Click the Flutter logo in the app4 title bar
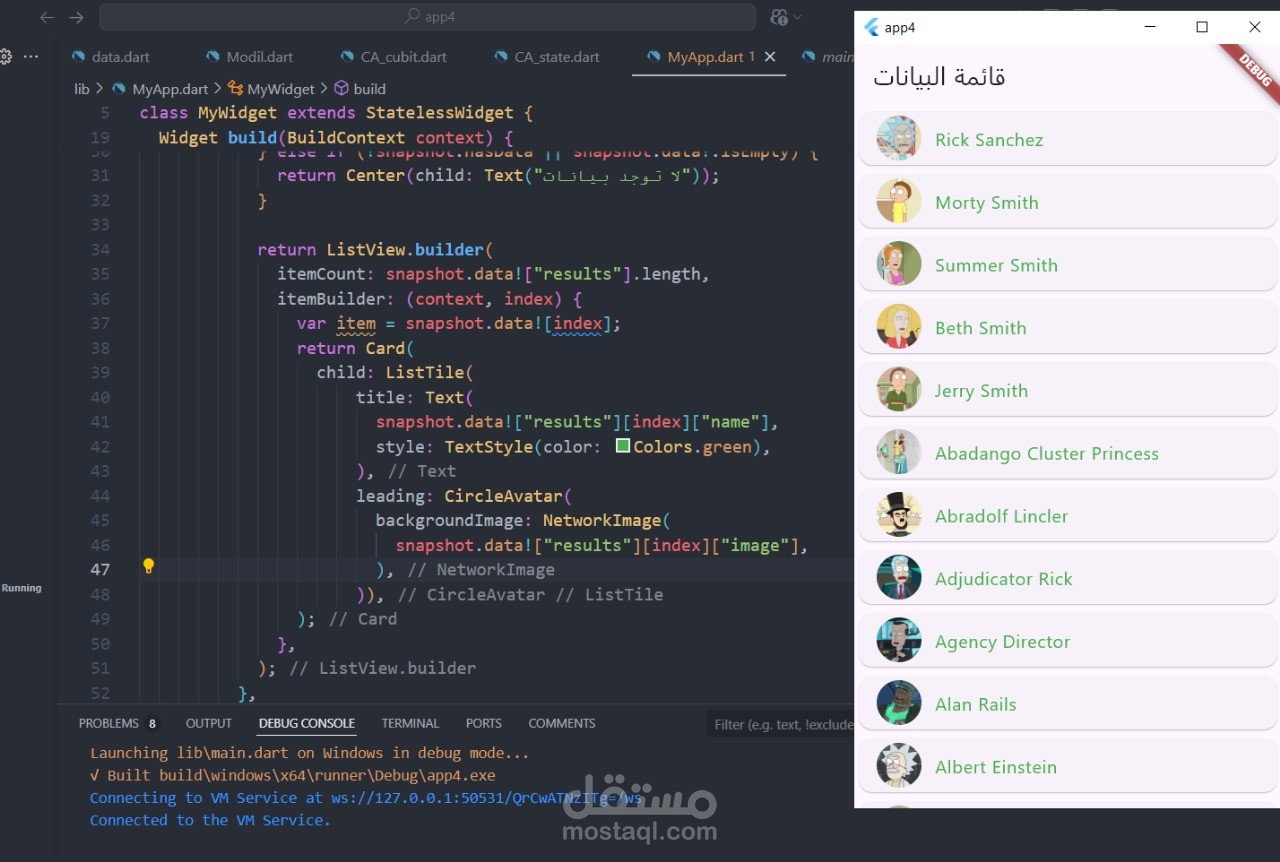Viewport: 1280px width, 862px height. pyautogui.click(x=871, y=27)
